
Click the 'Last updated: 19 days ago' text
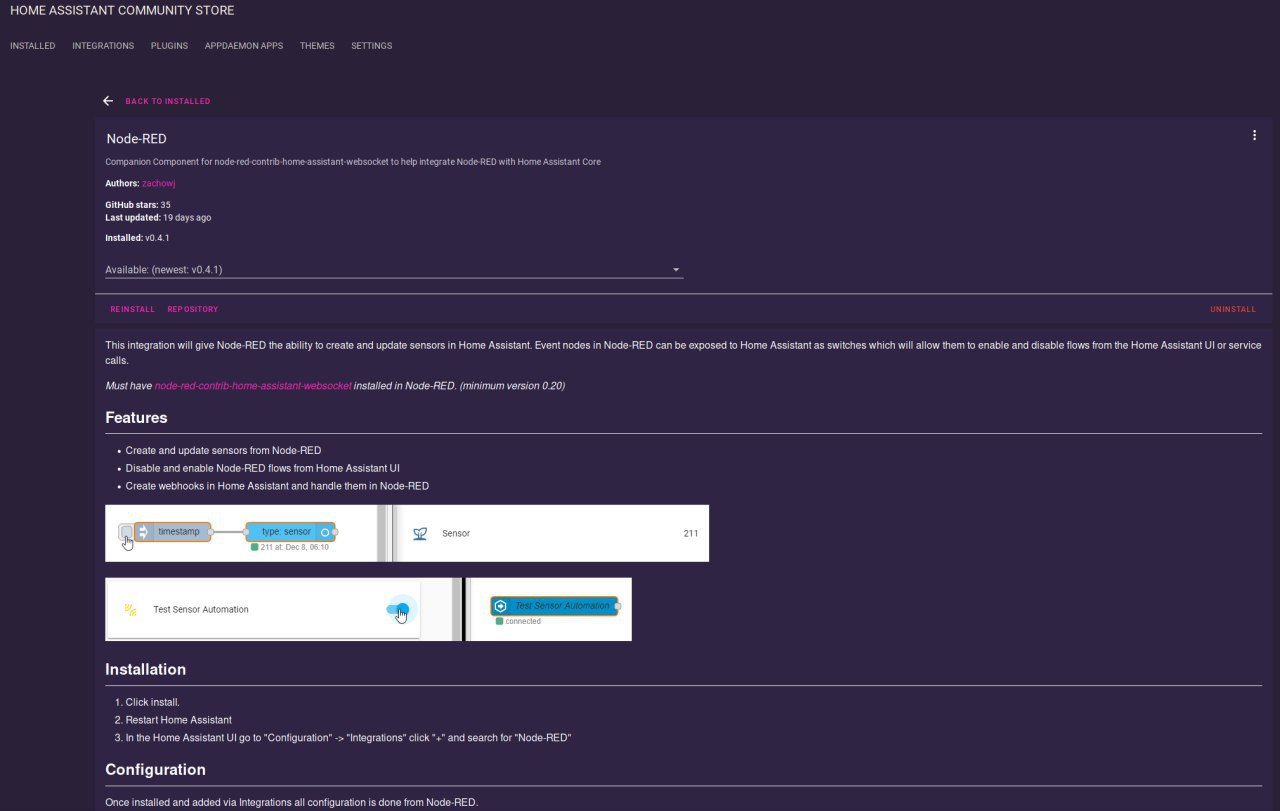[158, 217]
